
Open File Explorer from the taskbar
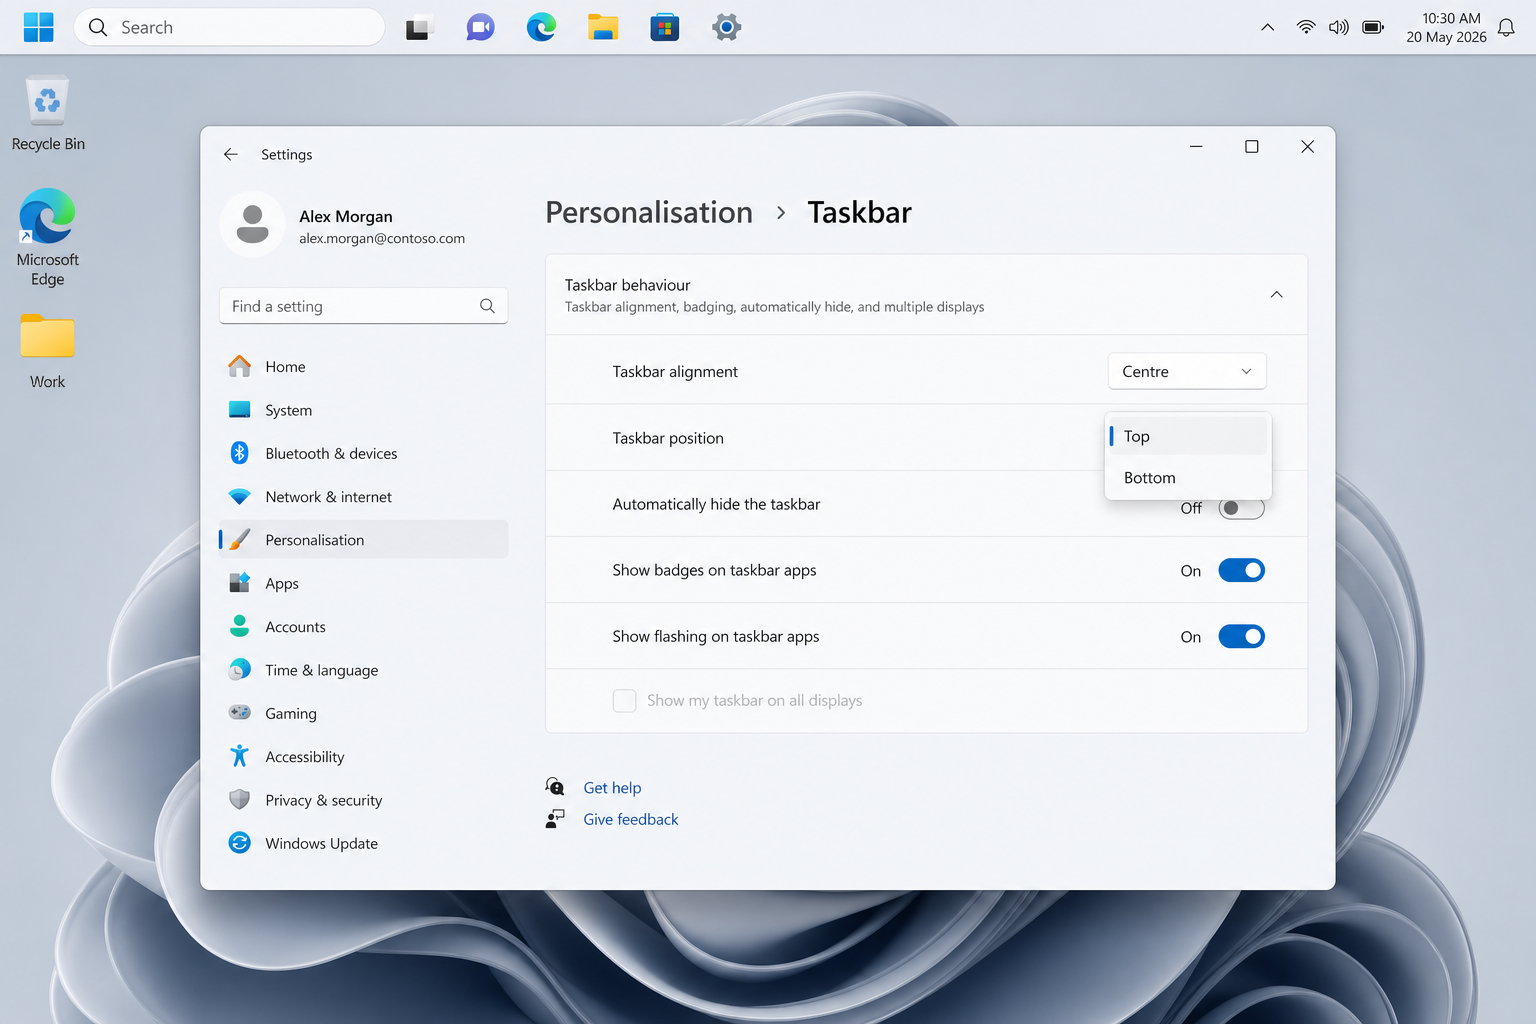click(603, 27)
